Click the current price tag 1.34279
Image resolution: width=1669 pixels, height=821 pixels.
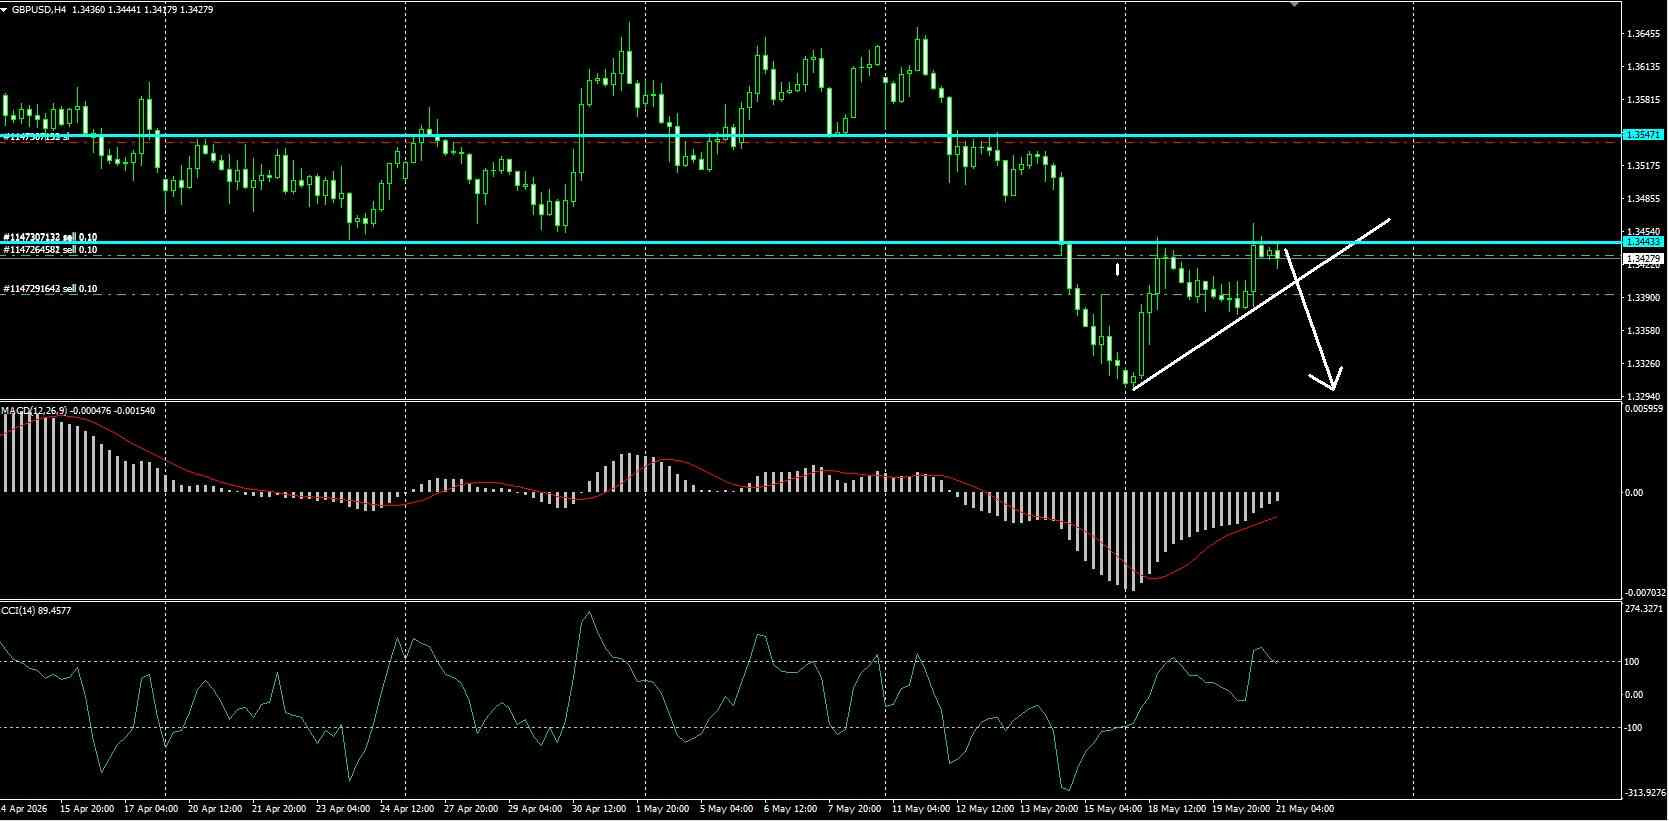point(1644,259)
